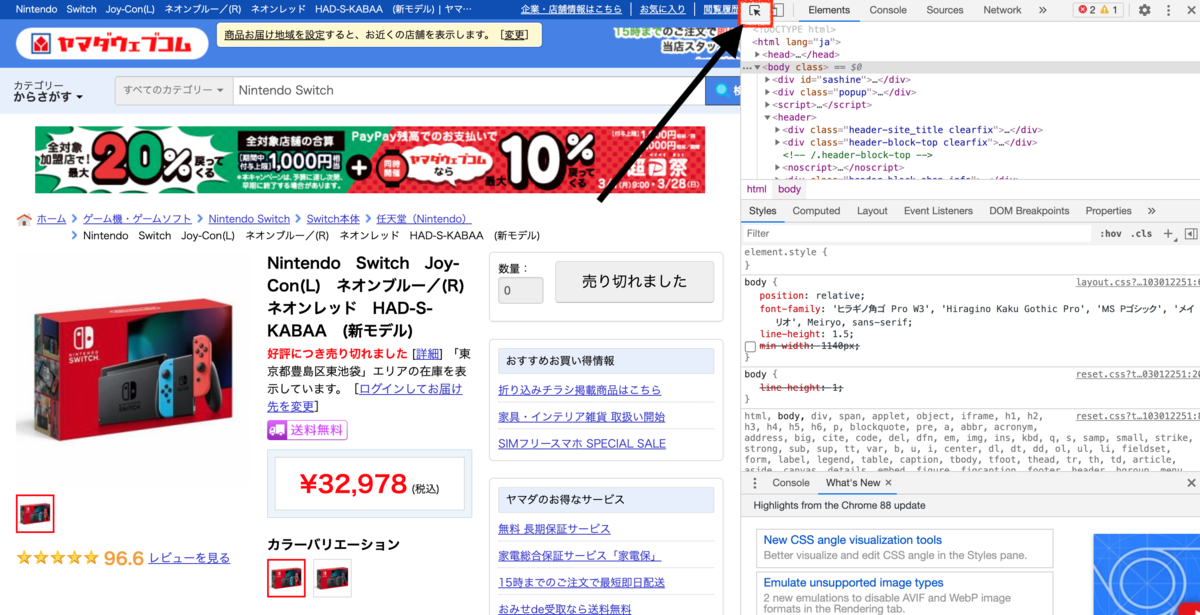This screenshot has height=615, width=1200.
Task: Toggle the :hov pseudo-class panel
Action: pos(1111,233)
